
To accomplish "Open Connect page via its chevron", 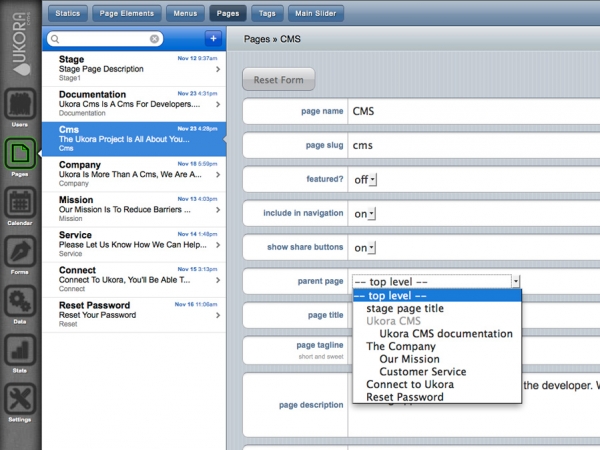I will point(218,280).
